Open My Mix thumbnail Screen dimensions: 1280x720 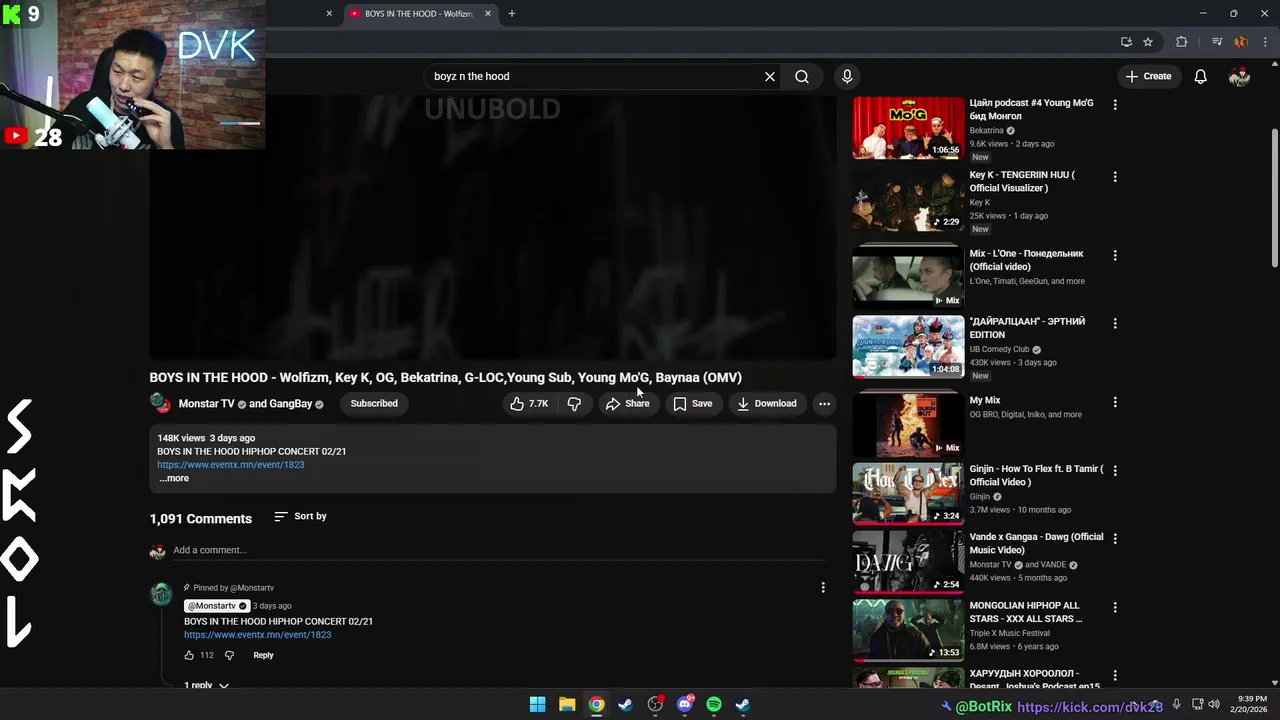click(x=908, y=425)
